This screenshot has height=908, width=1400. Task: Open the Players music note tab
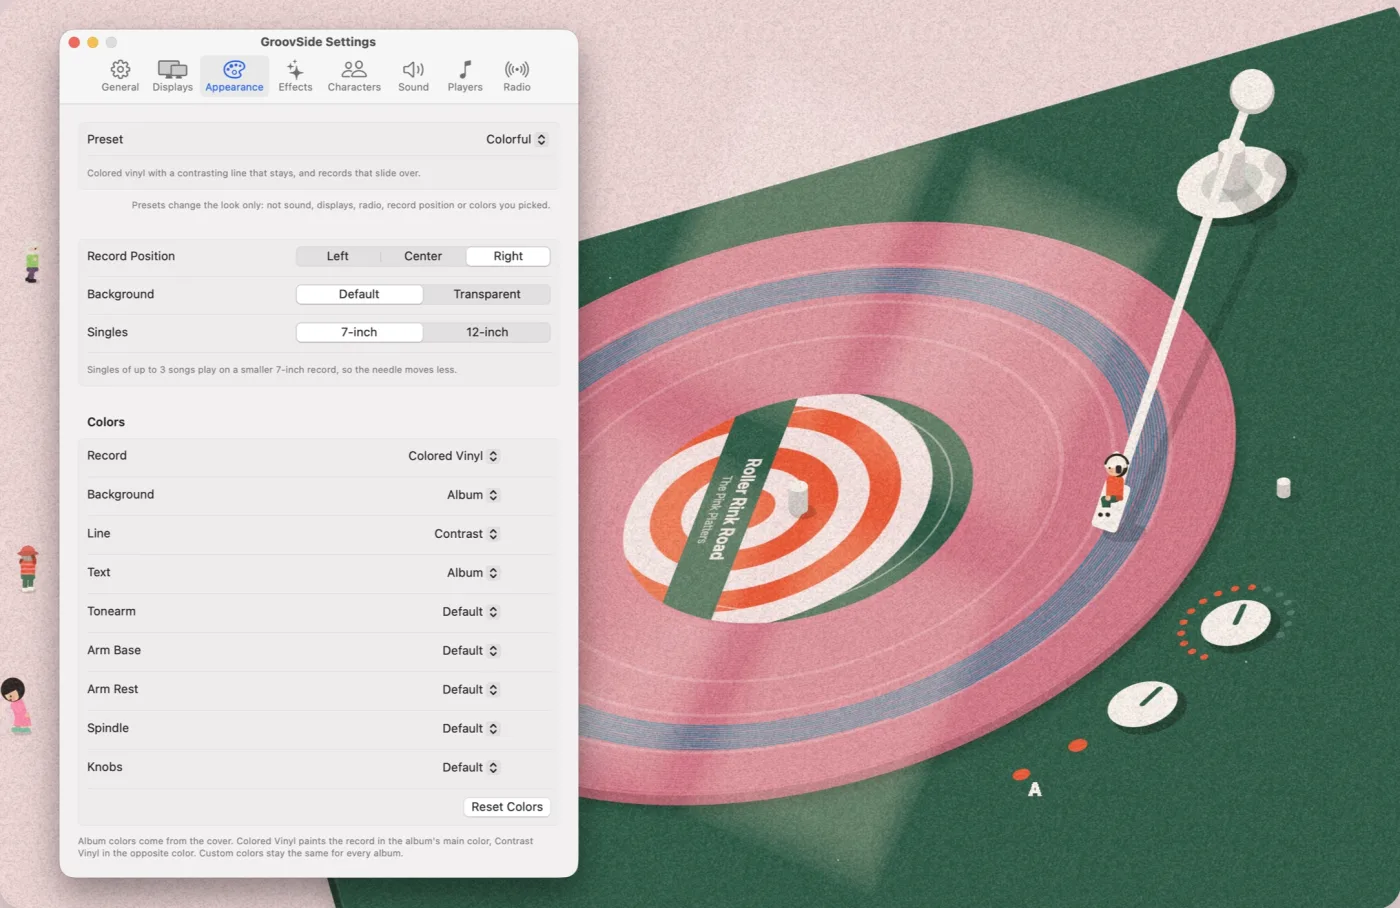(465, 76)
